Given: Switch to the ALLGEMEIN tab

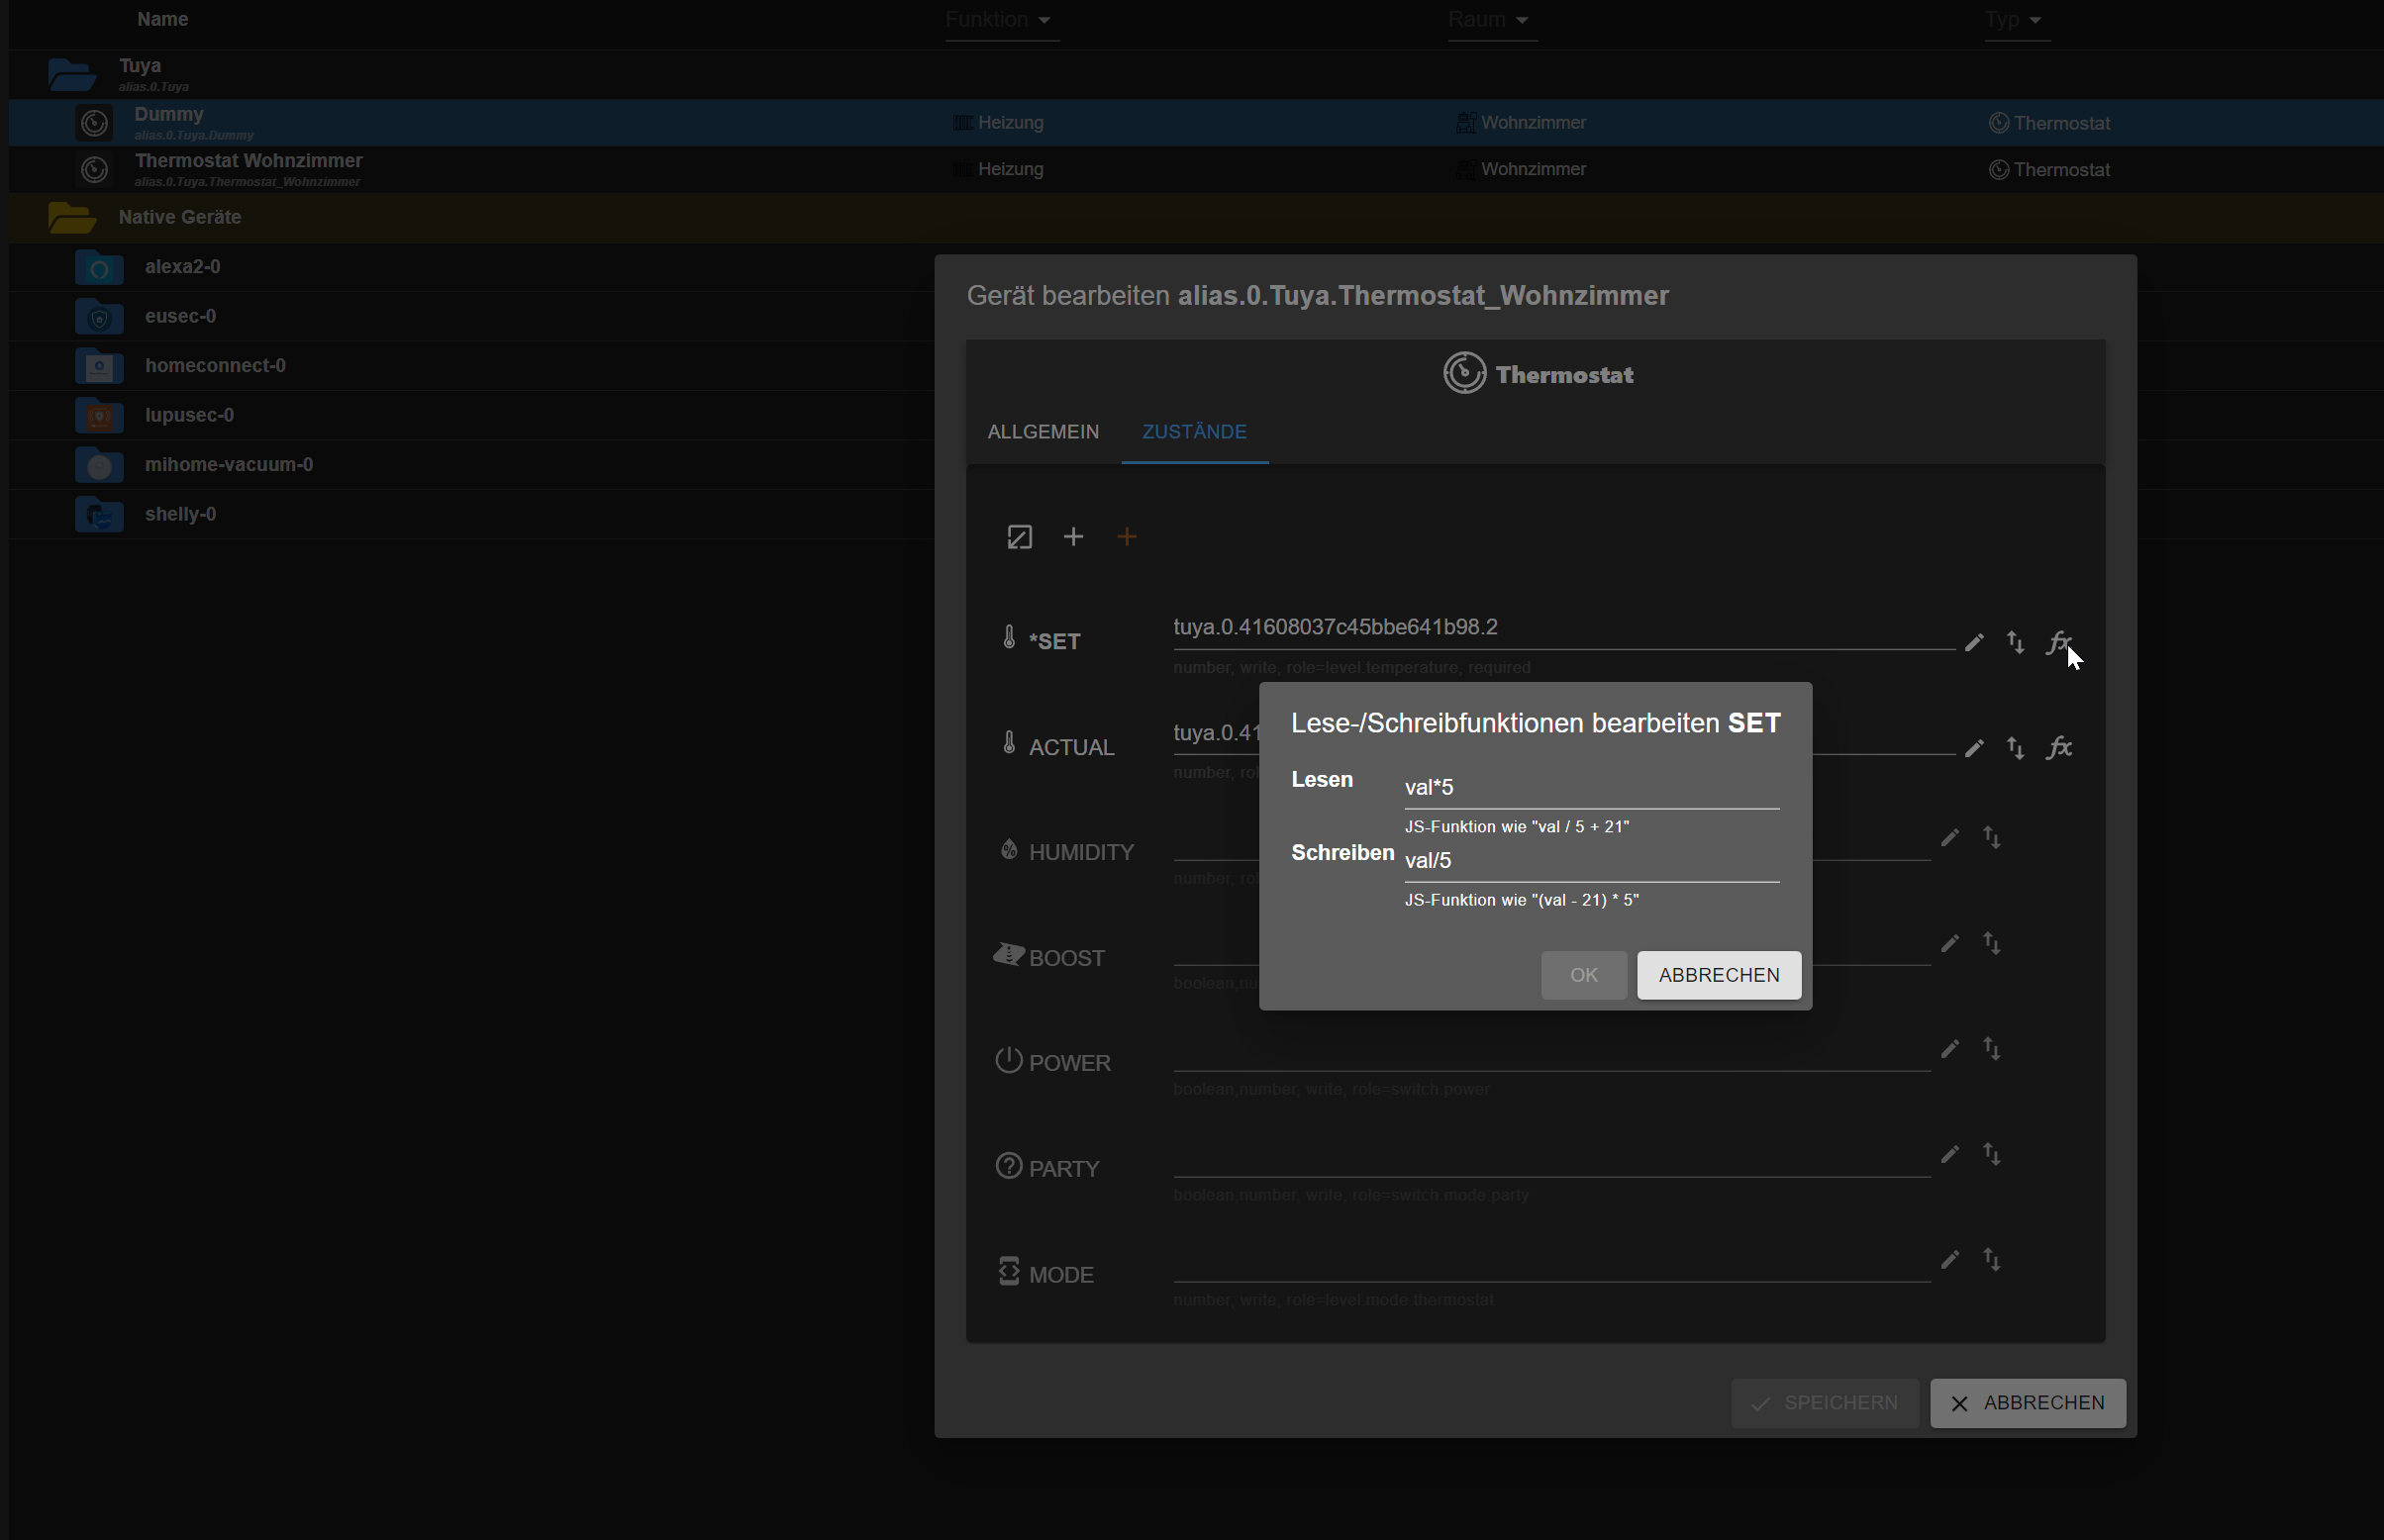Looking at the screenshot, I should pos(1042,431).
